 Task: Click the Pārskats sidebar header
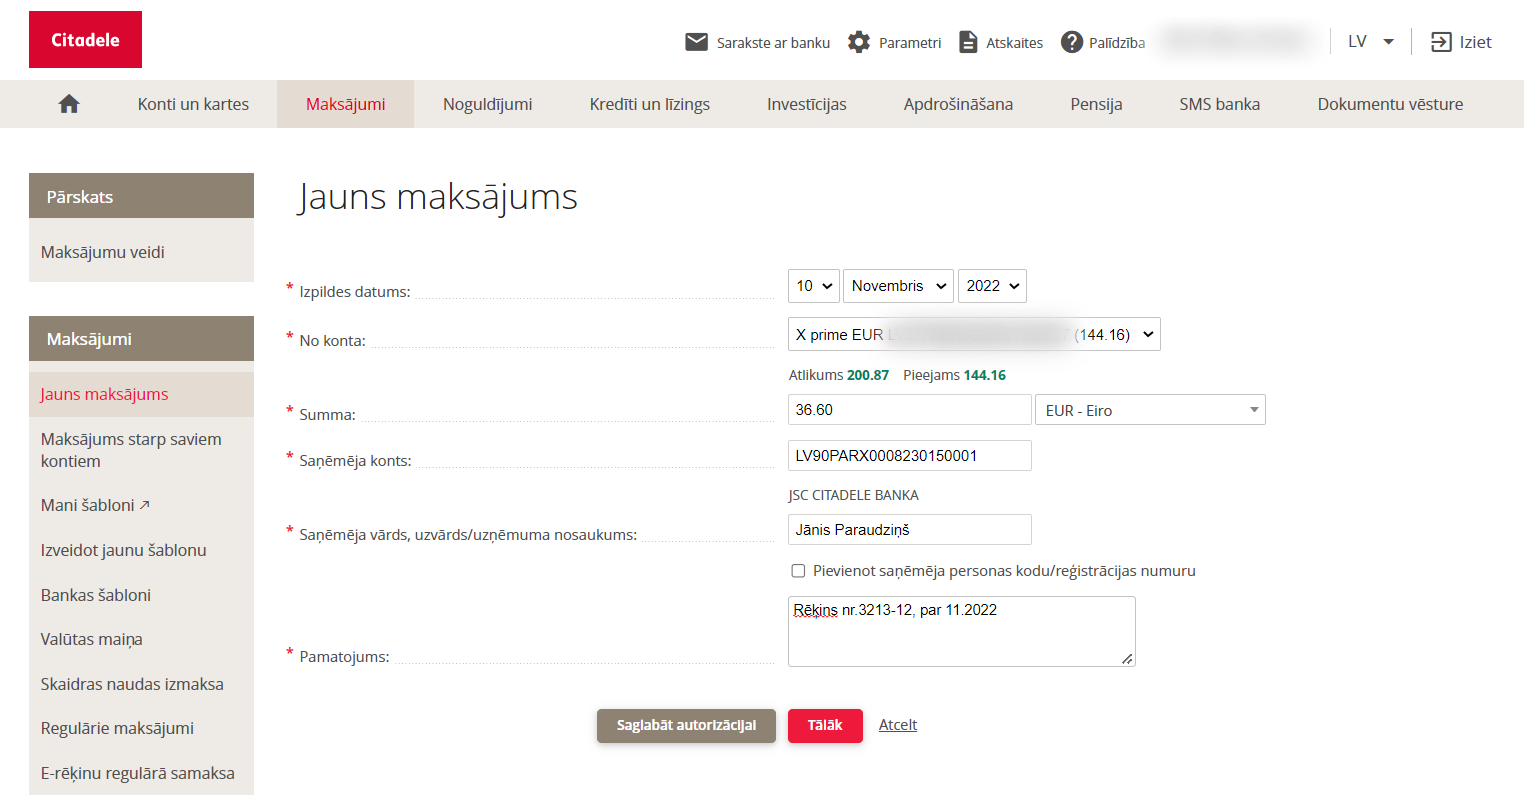(x=141, y=196)
